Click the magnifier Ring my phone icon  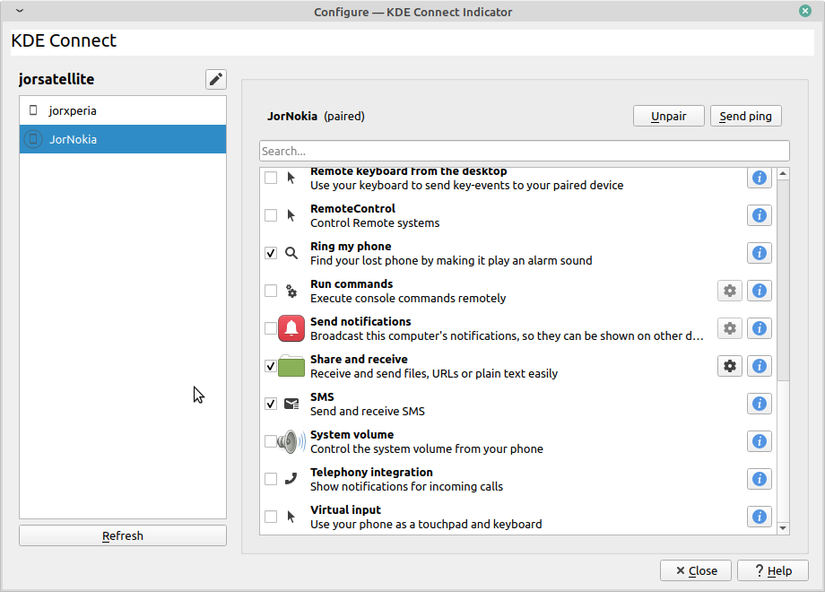click(x=291, y=253)
